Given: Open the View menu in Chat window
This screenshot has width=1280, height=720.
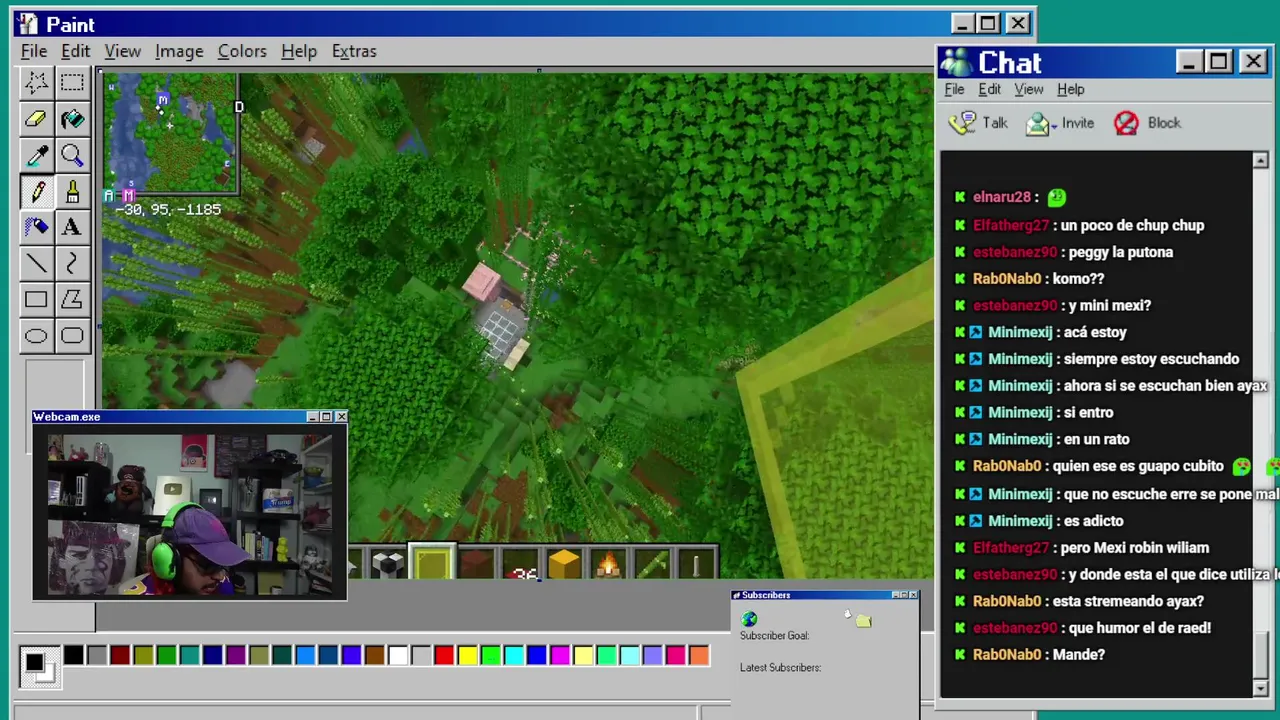Looking at the screenshot, I should pos(1028,89).
